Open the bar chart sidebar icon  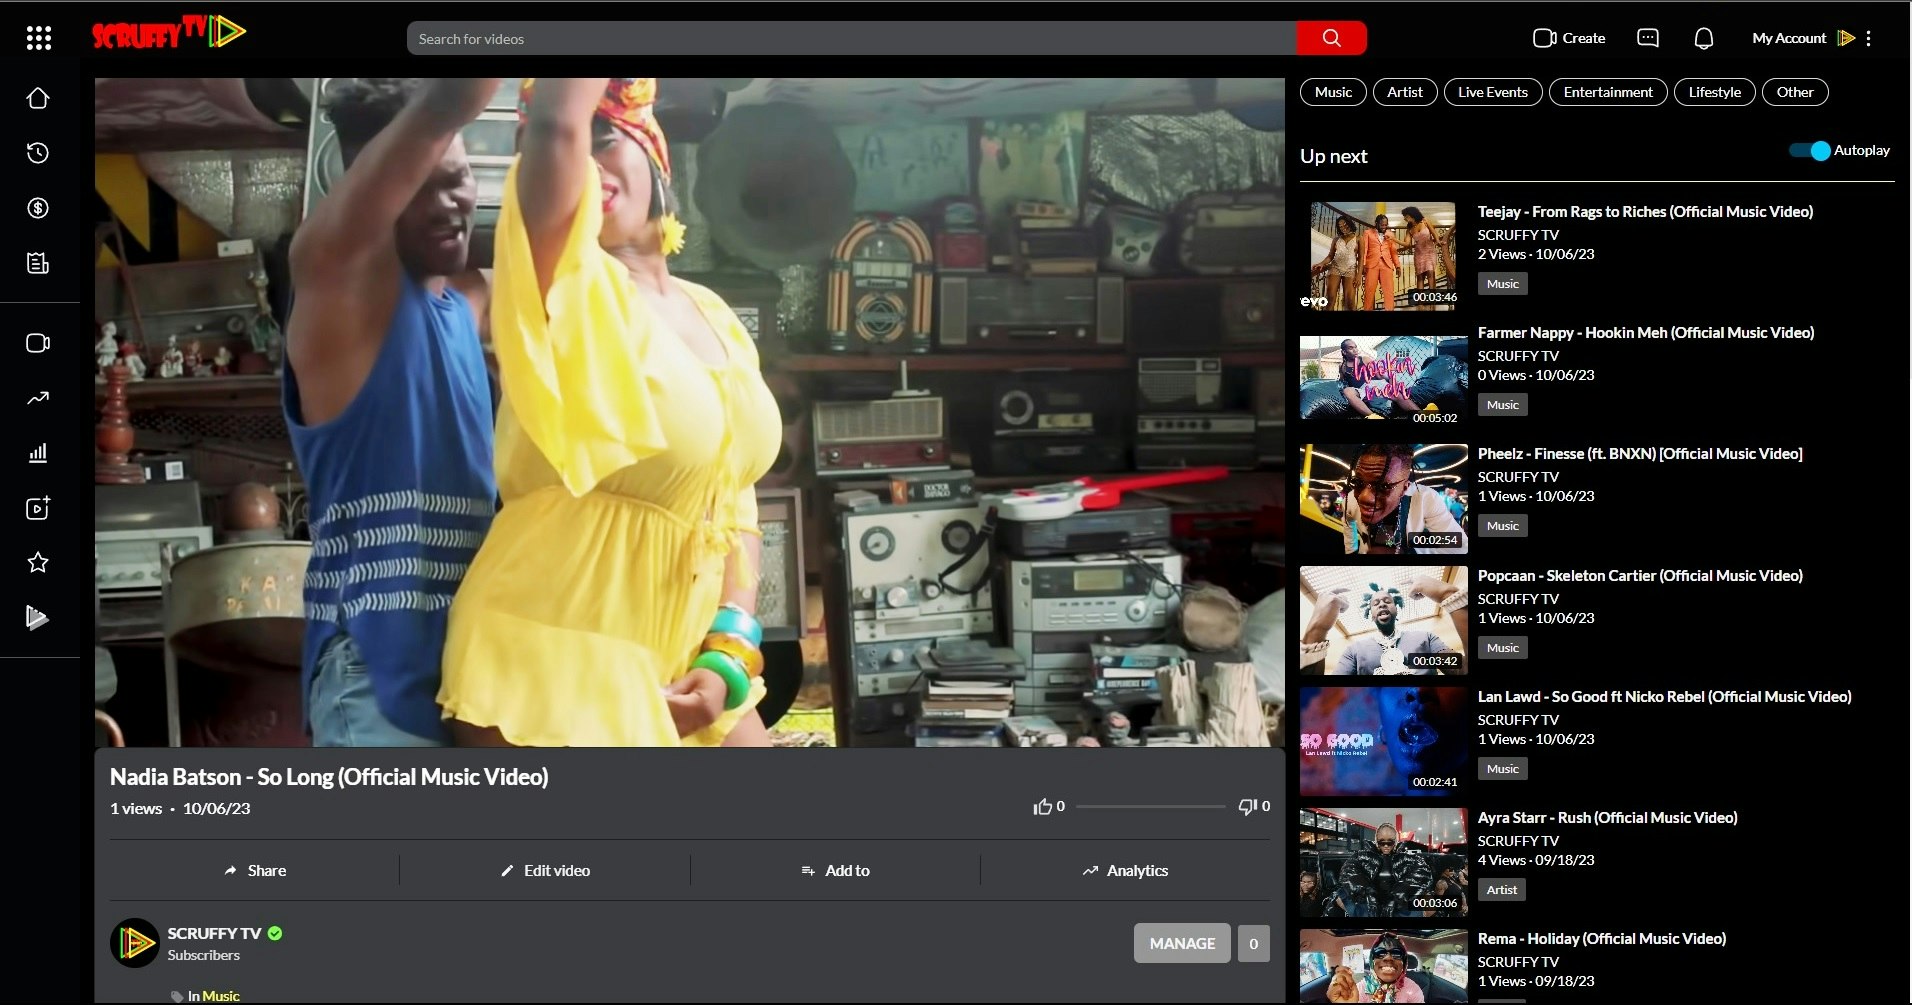click(38, 453)
